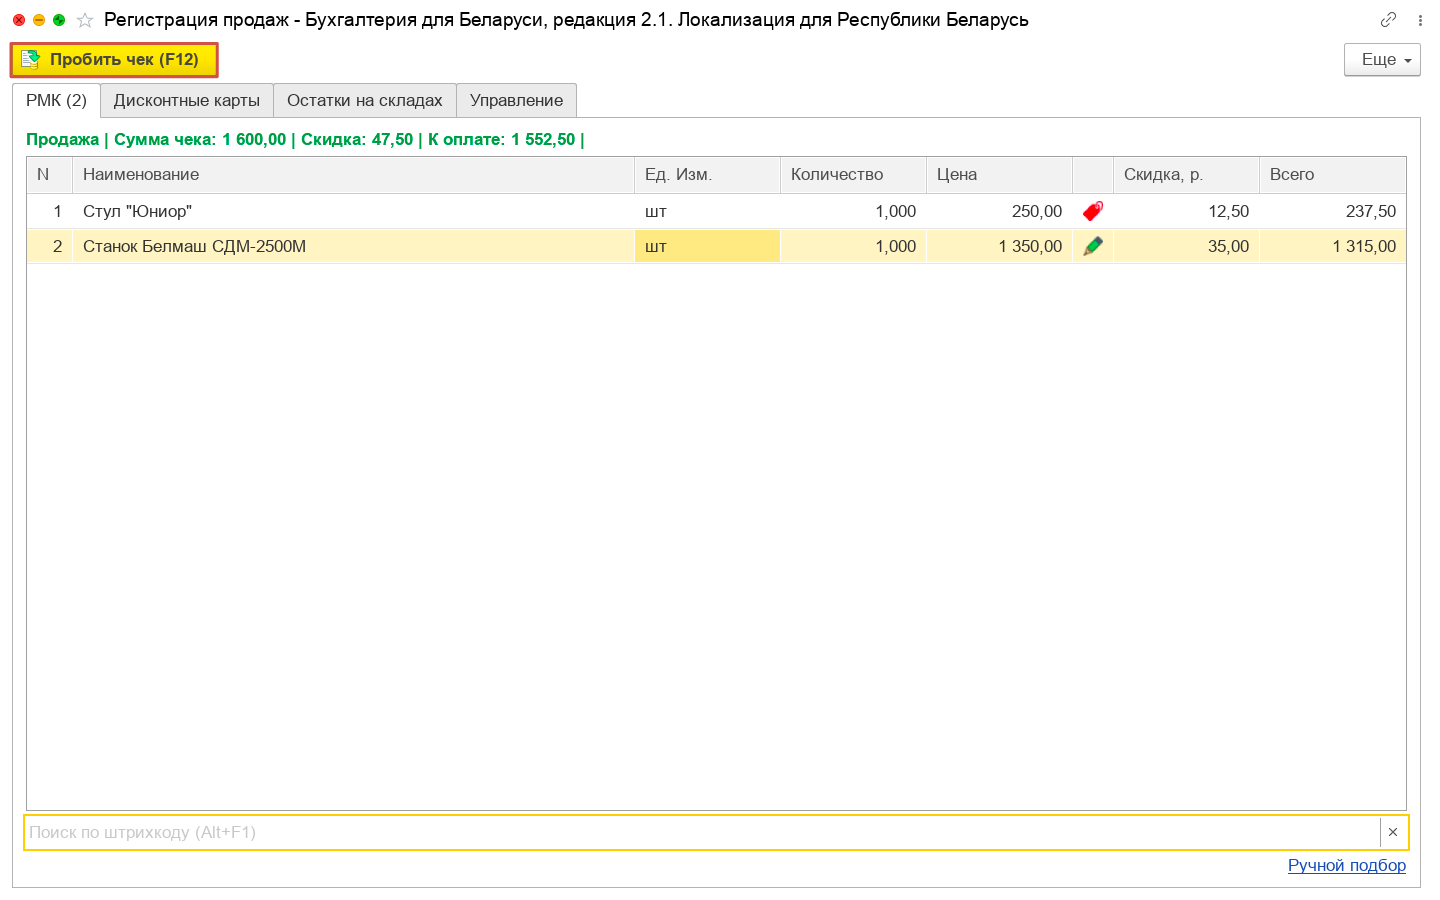This screenshot has width=1440, height=900.
Task: Sort by the Количество column header
Action: [837, 174]
